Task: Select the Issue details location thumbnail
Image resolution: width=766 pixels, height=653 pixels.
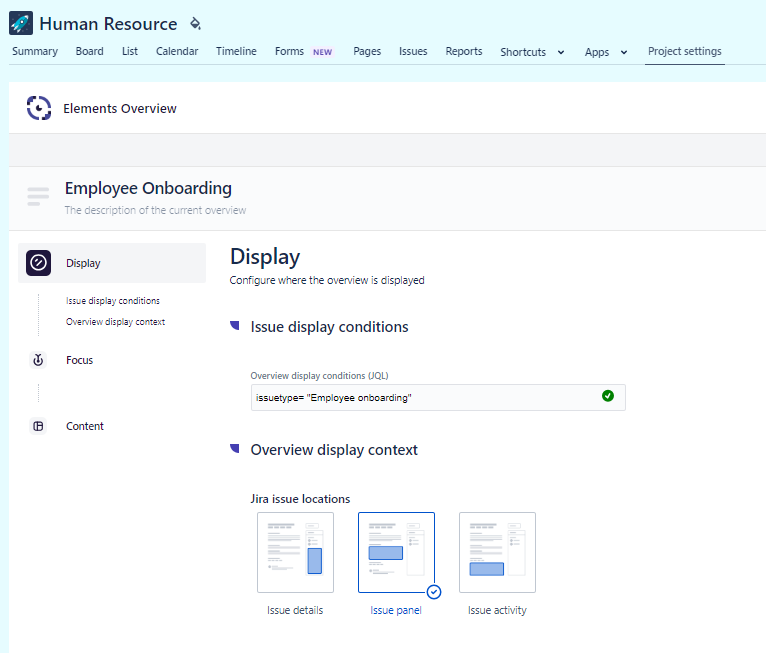Action: (295, 552)
